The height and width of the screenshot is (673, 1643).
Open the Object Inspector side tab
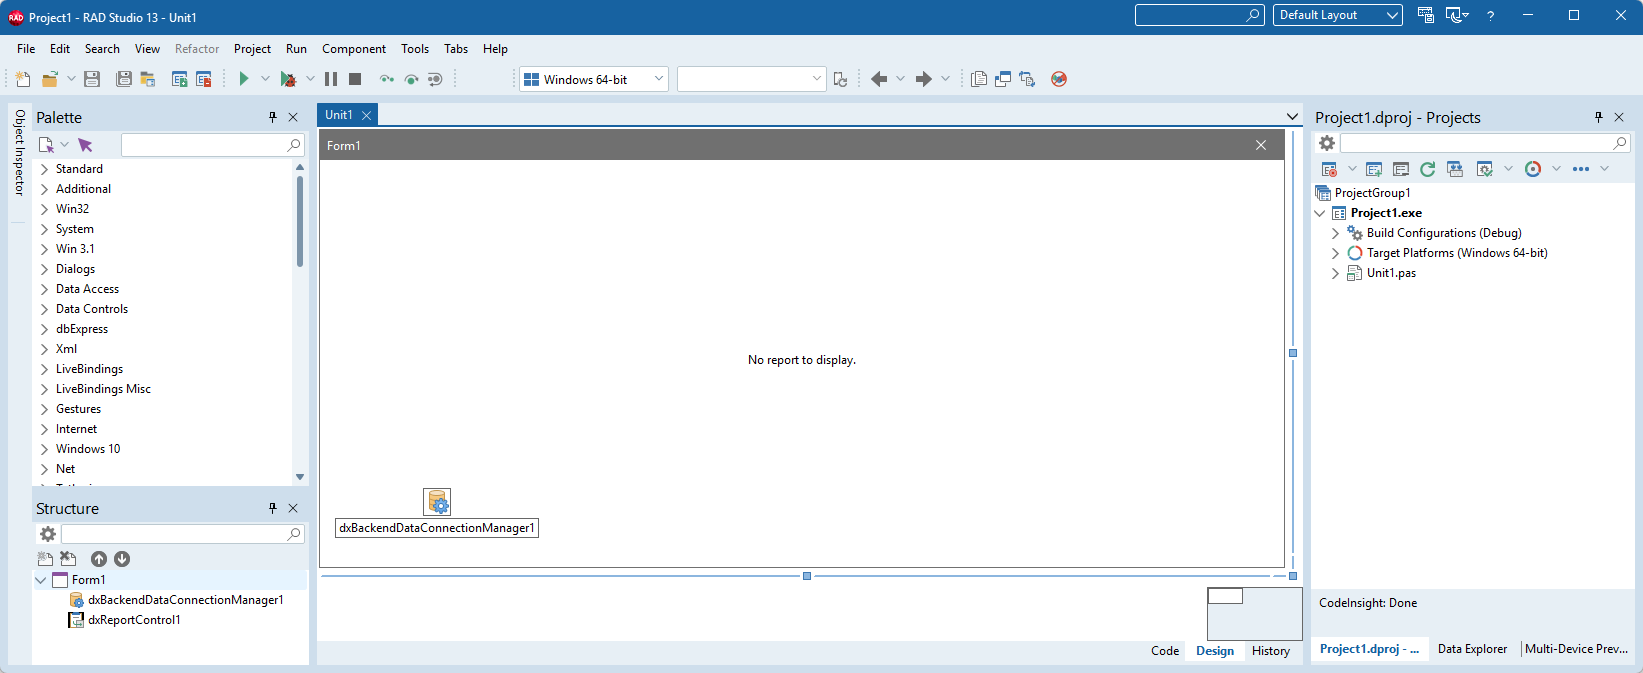19,152
